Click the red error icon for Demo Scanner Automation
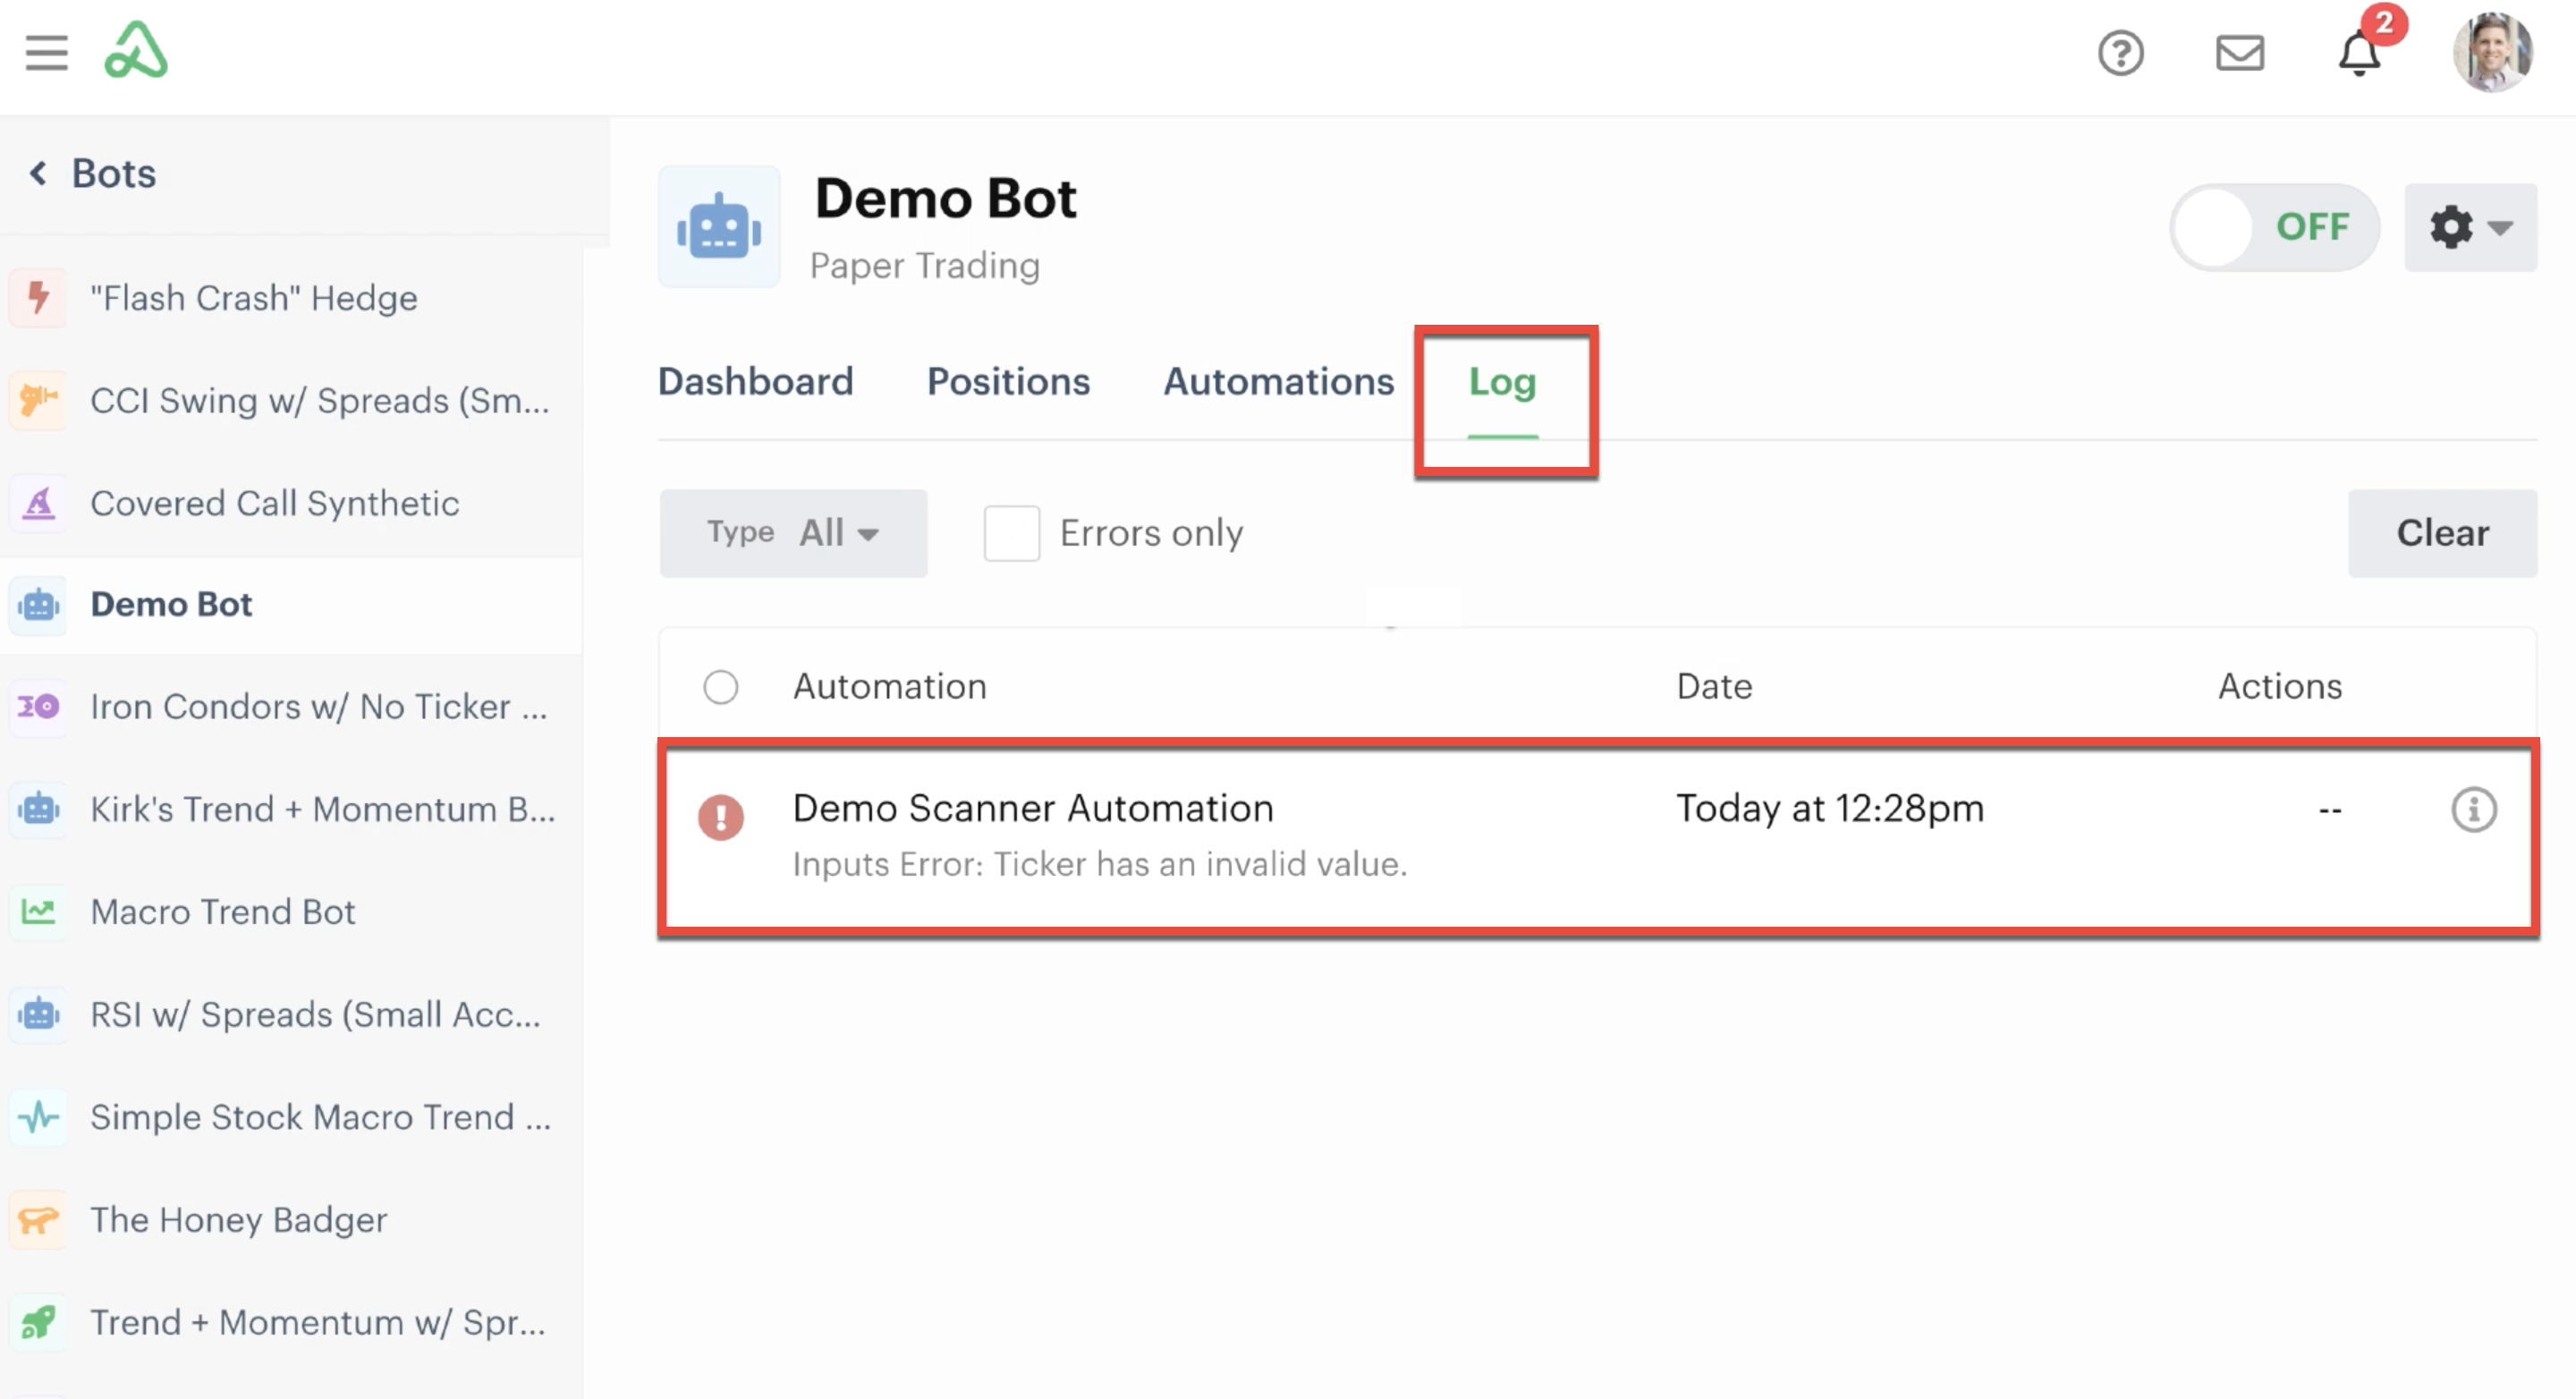This screenshot has width=2576, height=1399. (720, 818)
